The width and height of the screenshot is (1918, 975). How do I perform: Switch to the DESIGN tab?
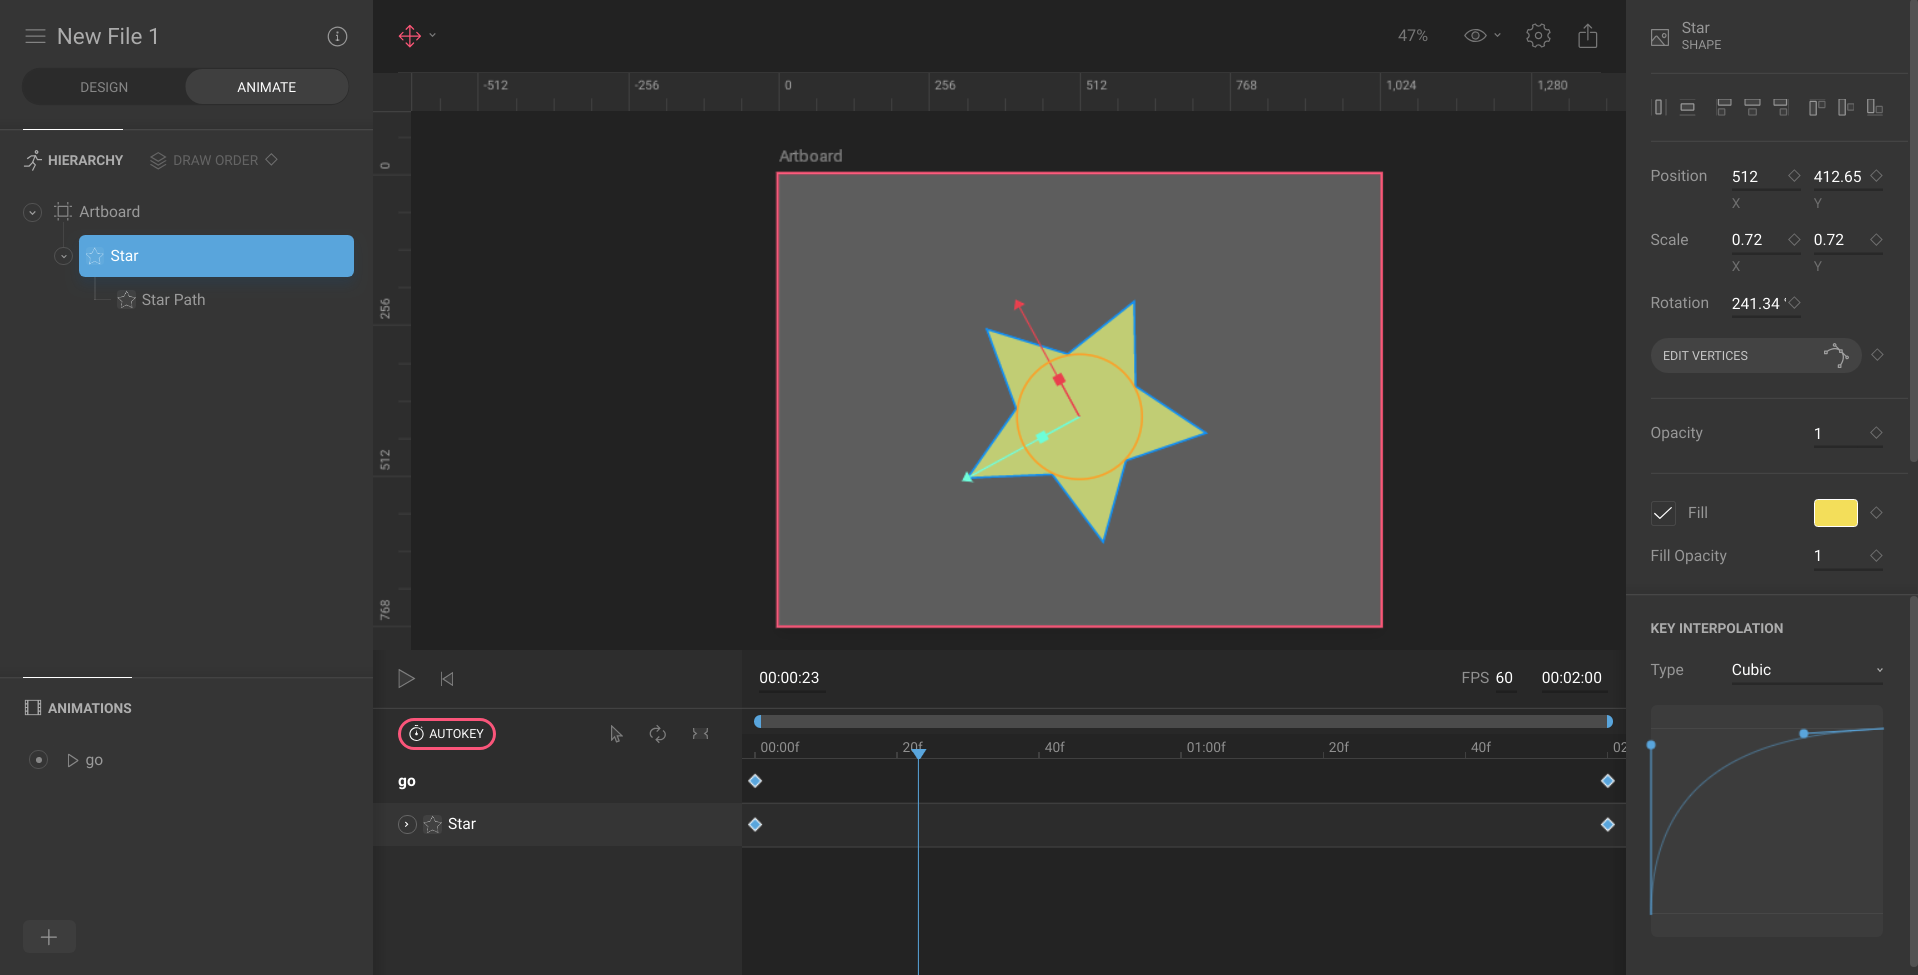coord(103,86)
